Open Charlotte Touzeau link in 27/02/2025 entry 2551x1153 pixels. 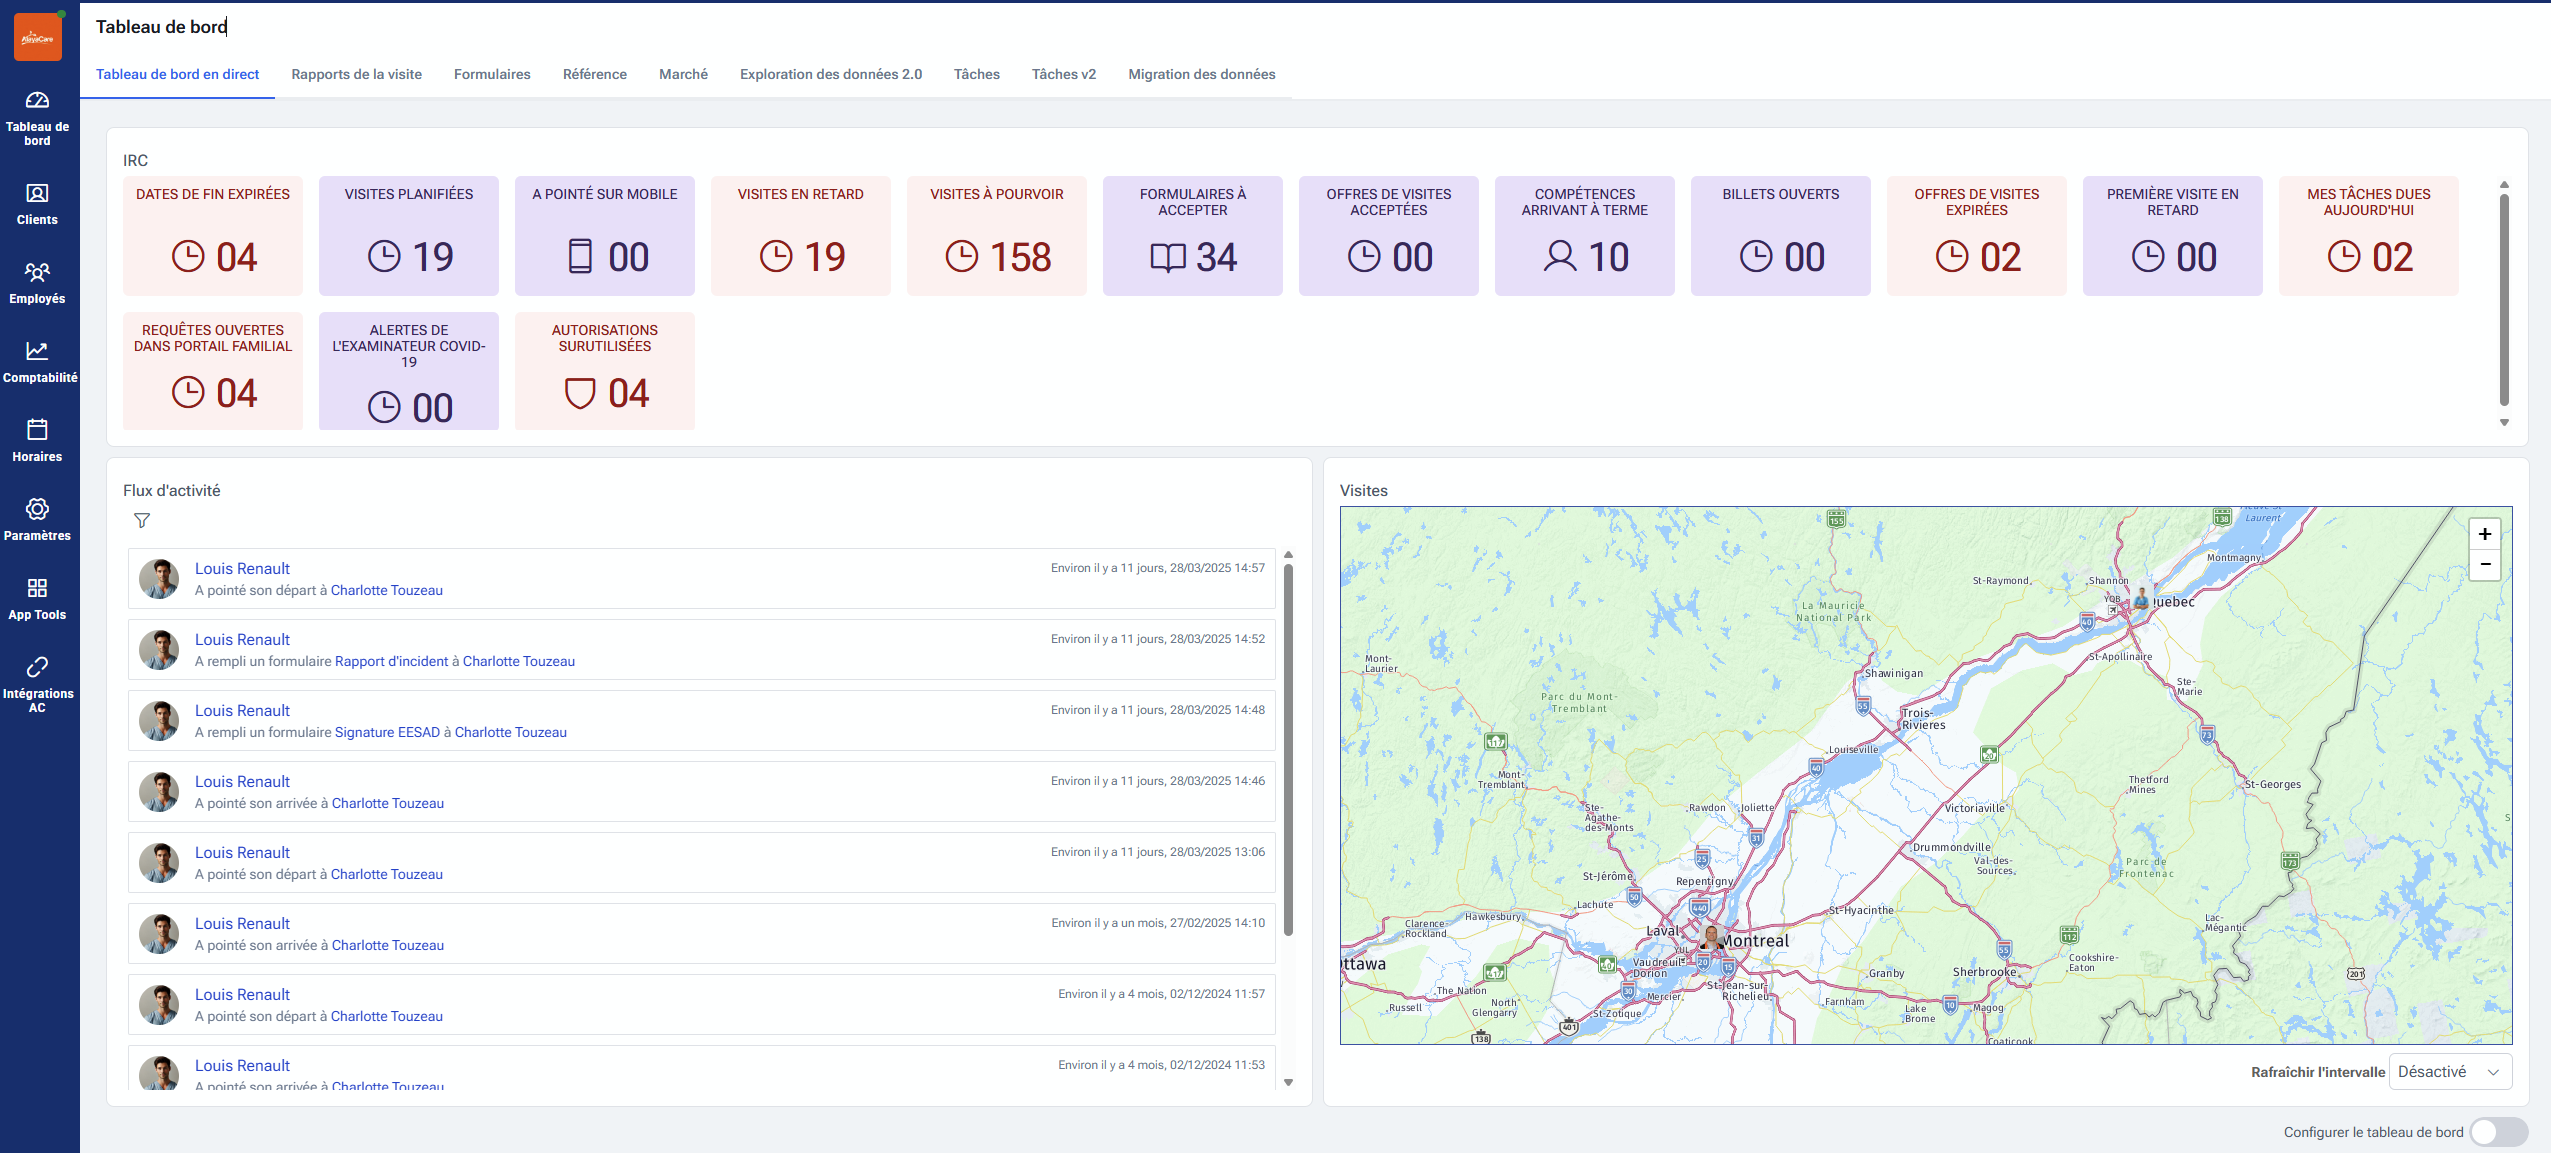coord(388,946)
